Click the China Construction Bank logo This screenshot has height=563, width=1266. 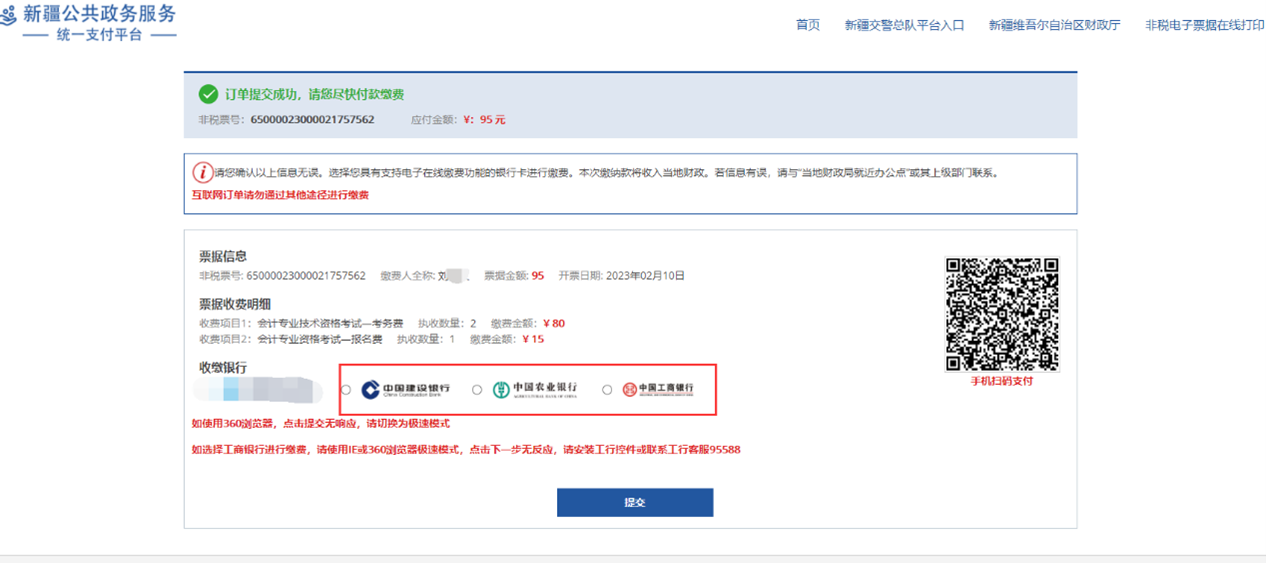coord(406,389)
